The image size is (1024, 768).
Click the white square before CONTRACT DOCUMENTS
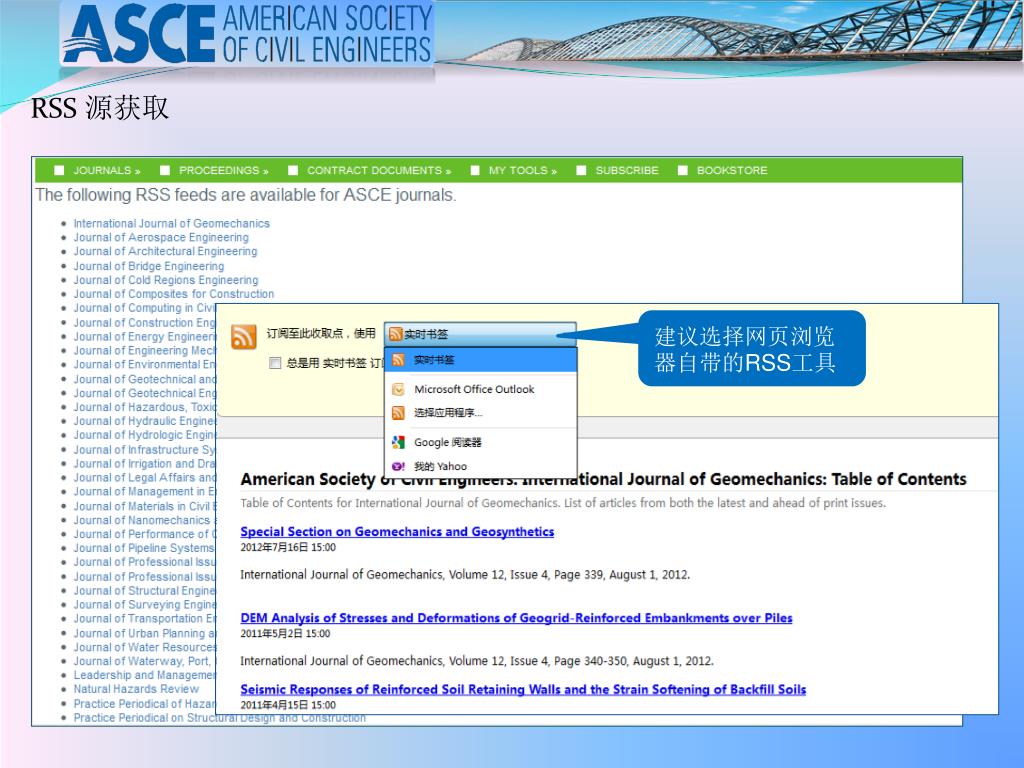coord(293,170)
